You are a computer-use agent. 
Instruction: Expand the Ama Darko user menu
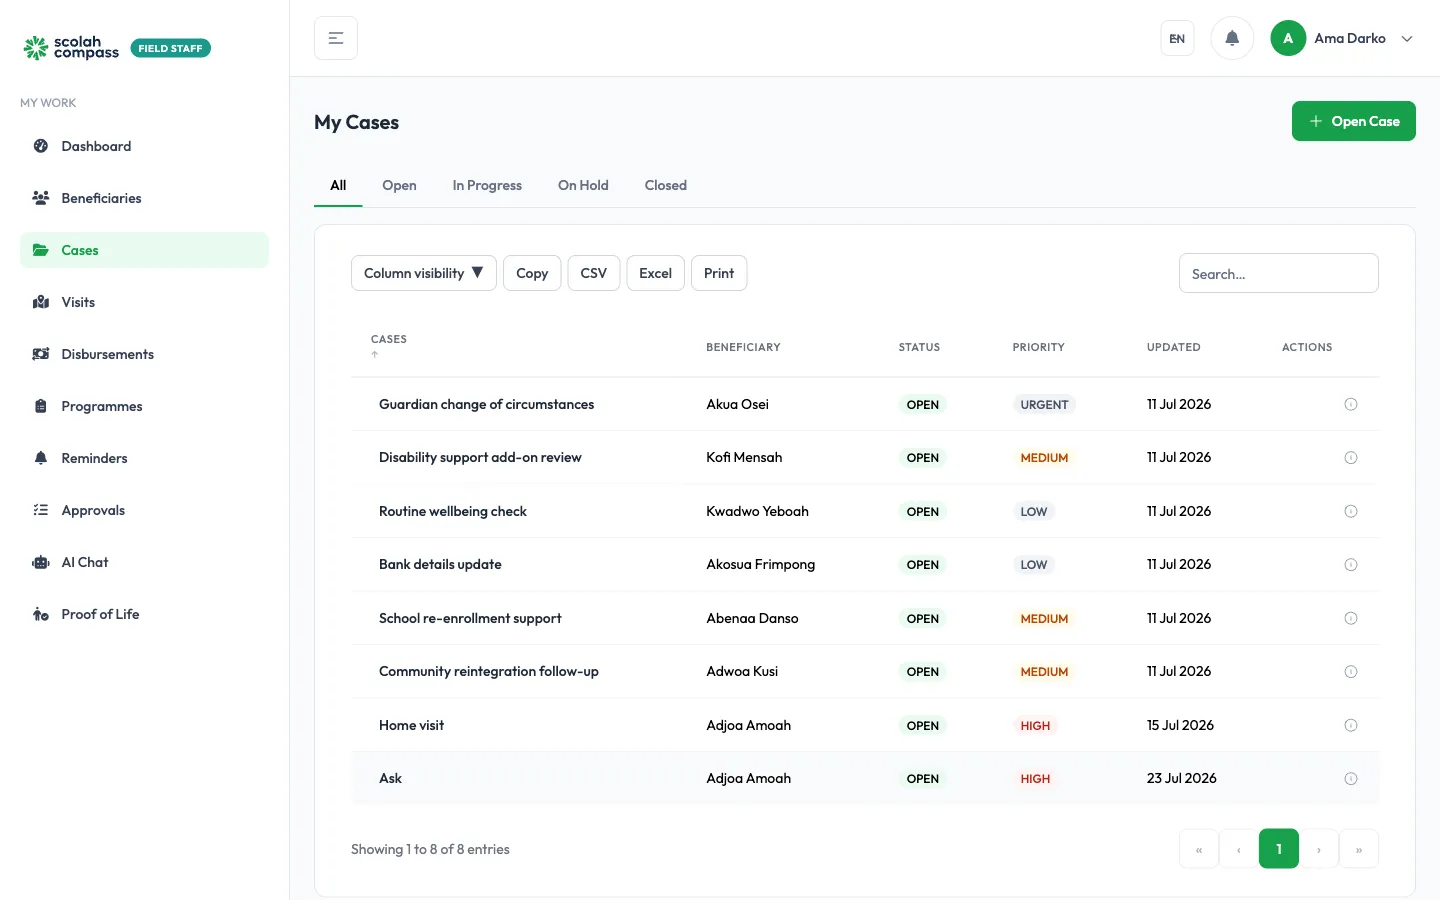[1342, 38]
